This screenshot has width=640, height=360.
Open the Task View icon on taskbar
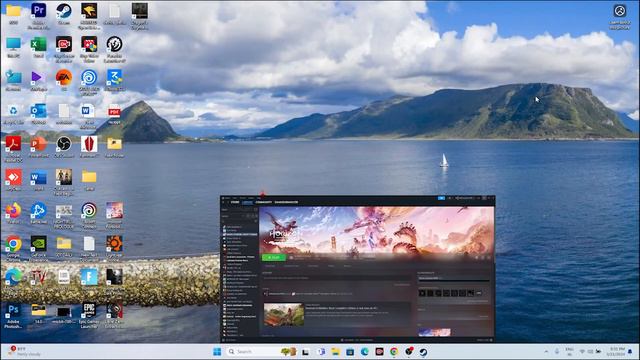pos(305,352)
